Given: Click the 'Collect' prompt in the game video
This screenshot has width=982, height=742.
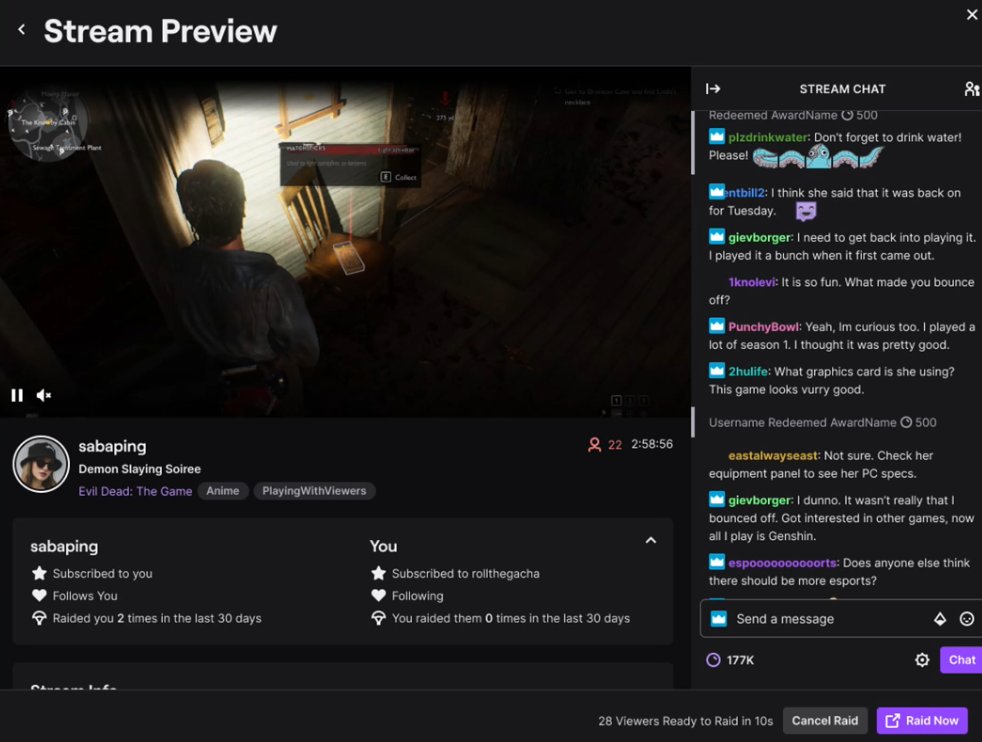Looking at the screenshot, I should (x=399, y=177).
